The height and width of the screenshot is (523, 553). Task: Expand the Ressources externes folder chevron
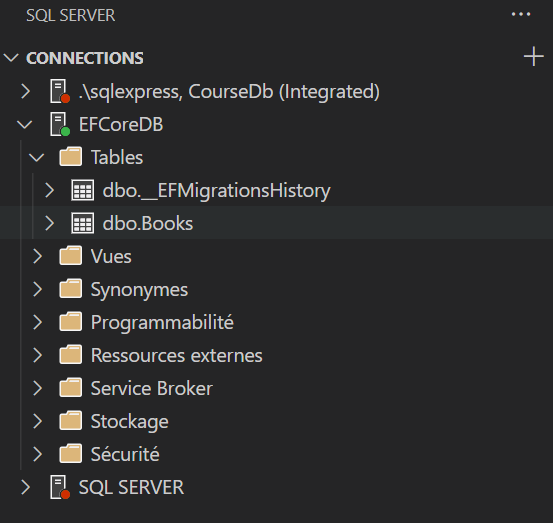(x=37, y=355)
